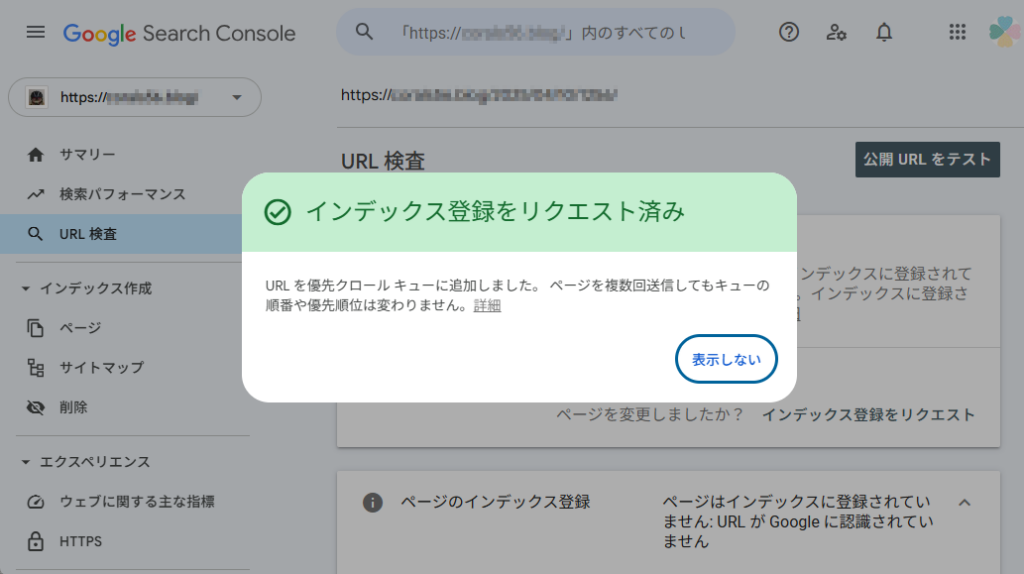Click インデックス登録をリクエスト link

click(869, 415)
